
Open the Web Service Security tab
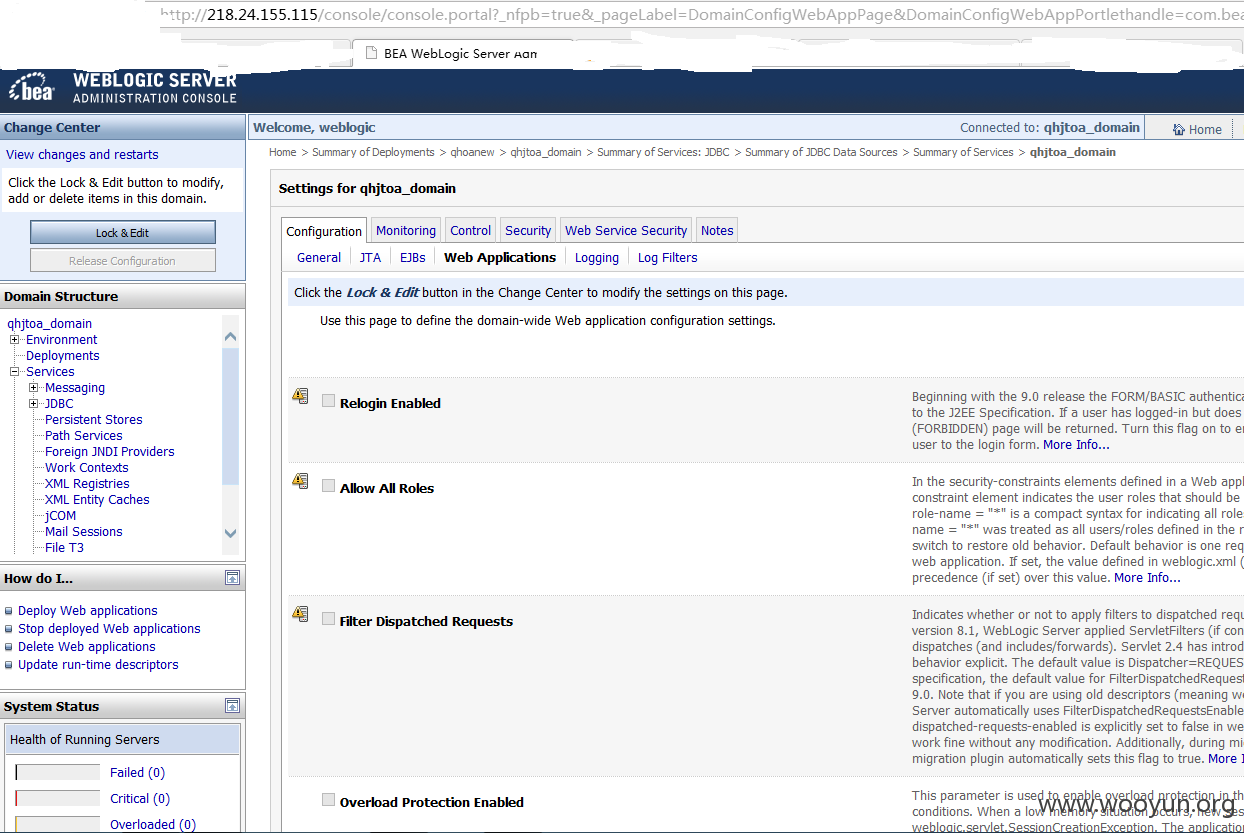click(626, 230)
